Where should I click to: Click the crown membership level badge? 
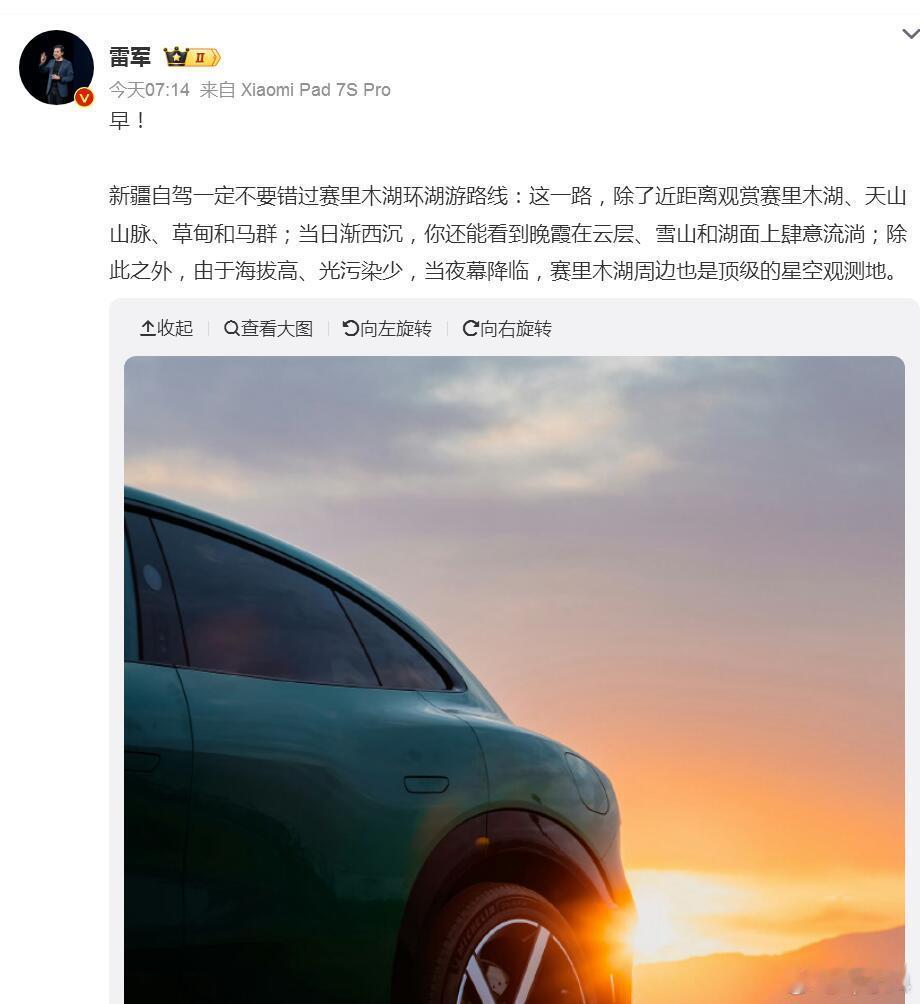click(x=192, y=58)
